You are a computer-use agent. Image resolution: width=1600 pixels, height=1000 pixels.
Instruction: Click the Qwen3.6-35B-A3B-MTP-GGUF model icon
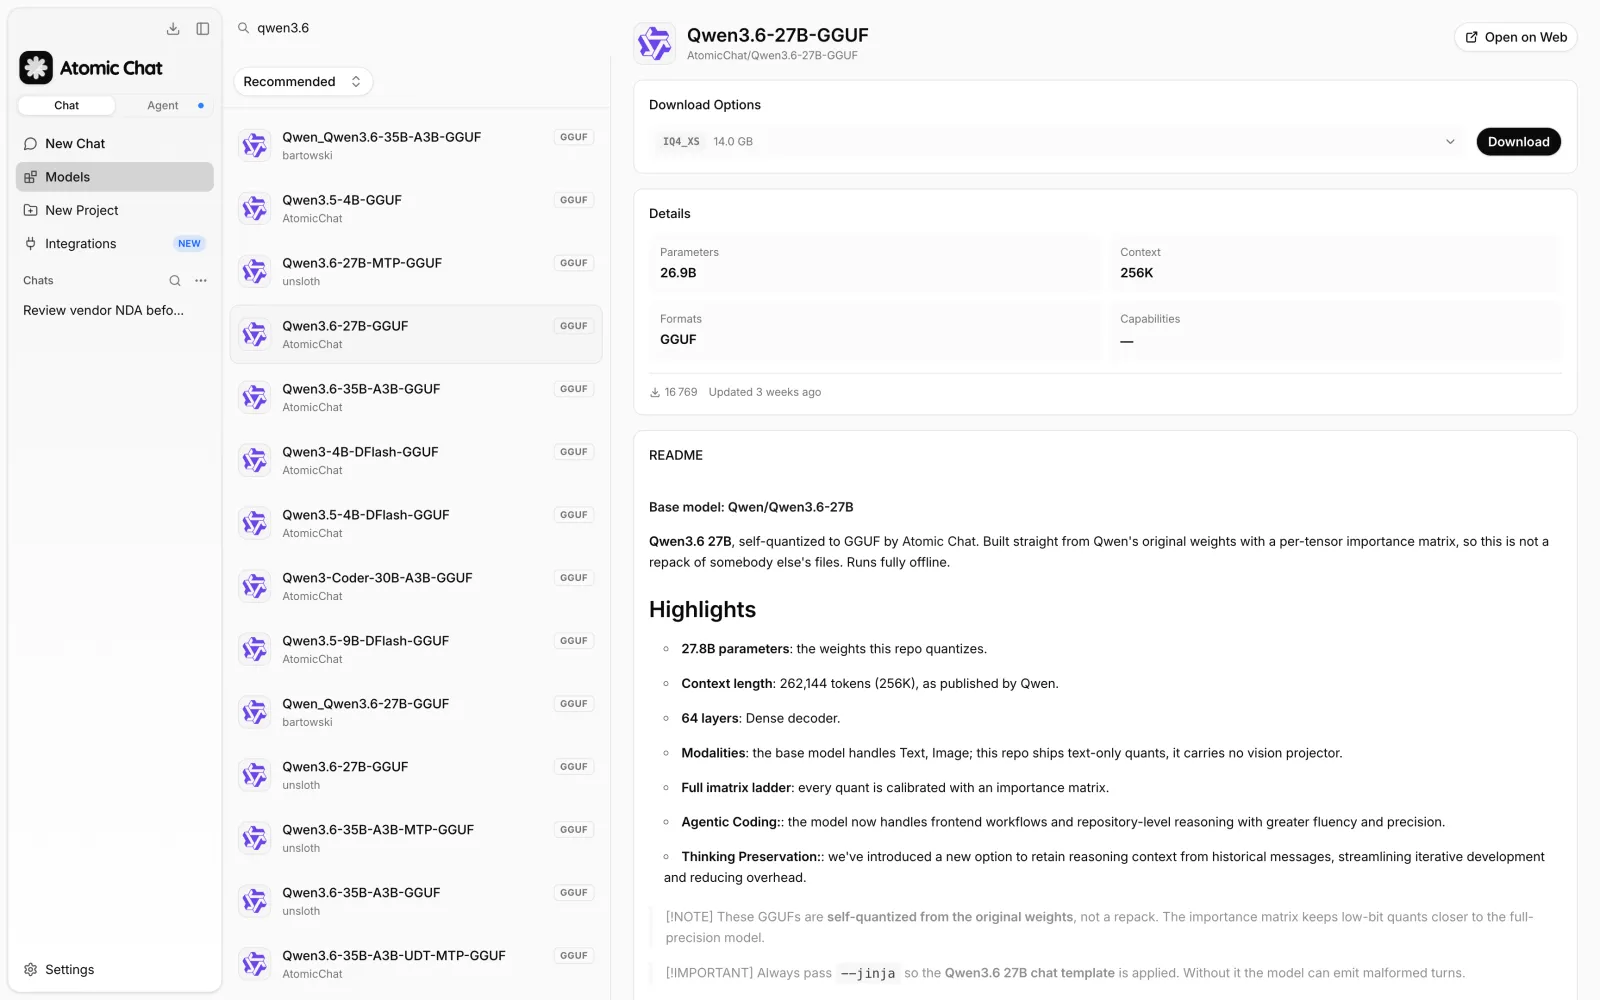[x=255, y=838]
